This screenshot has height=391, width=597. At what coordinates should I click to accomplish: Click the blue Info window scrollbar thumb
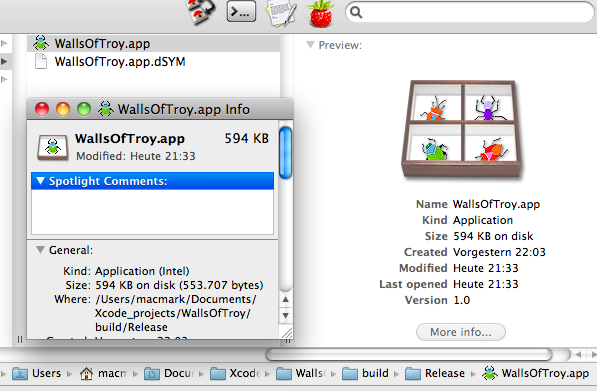pos(285,153)
